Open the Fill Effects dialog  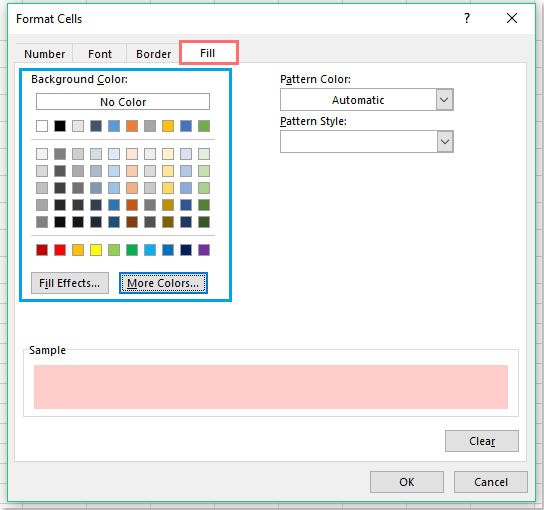tap(70, 283)
